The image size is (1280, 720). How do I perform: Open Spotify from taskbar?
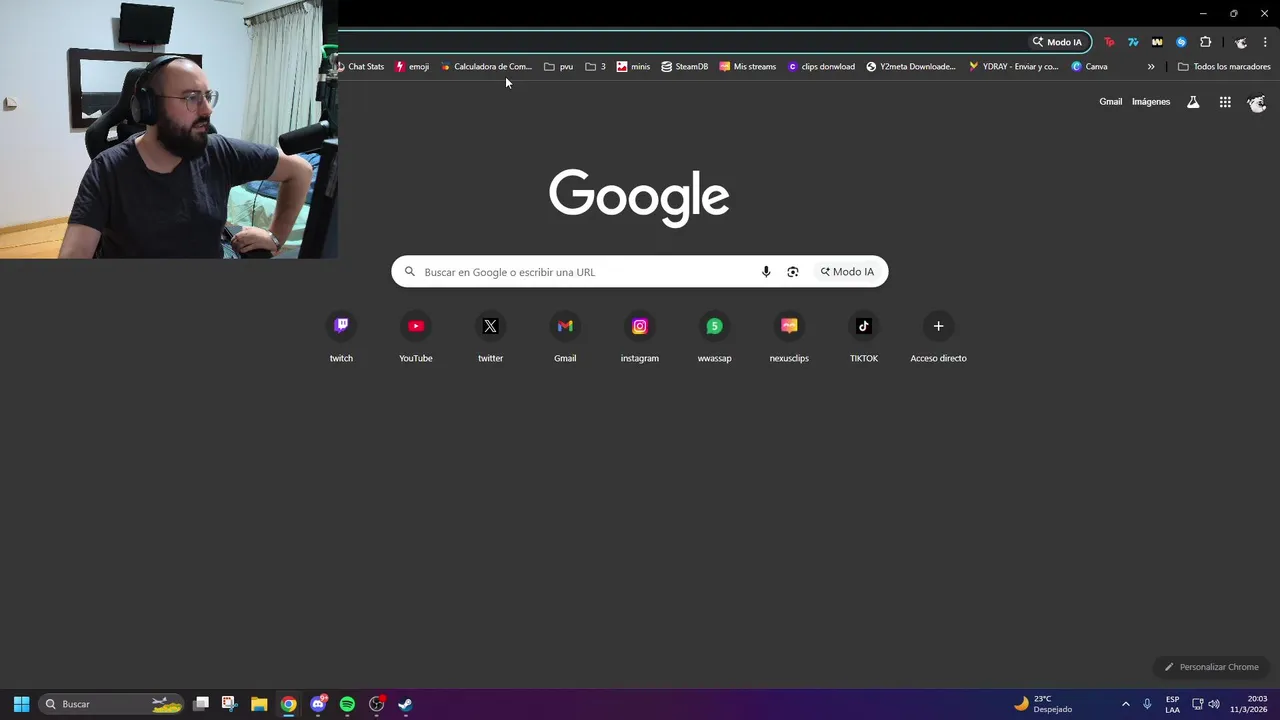click(347, 704)
